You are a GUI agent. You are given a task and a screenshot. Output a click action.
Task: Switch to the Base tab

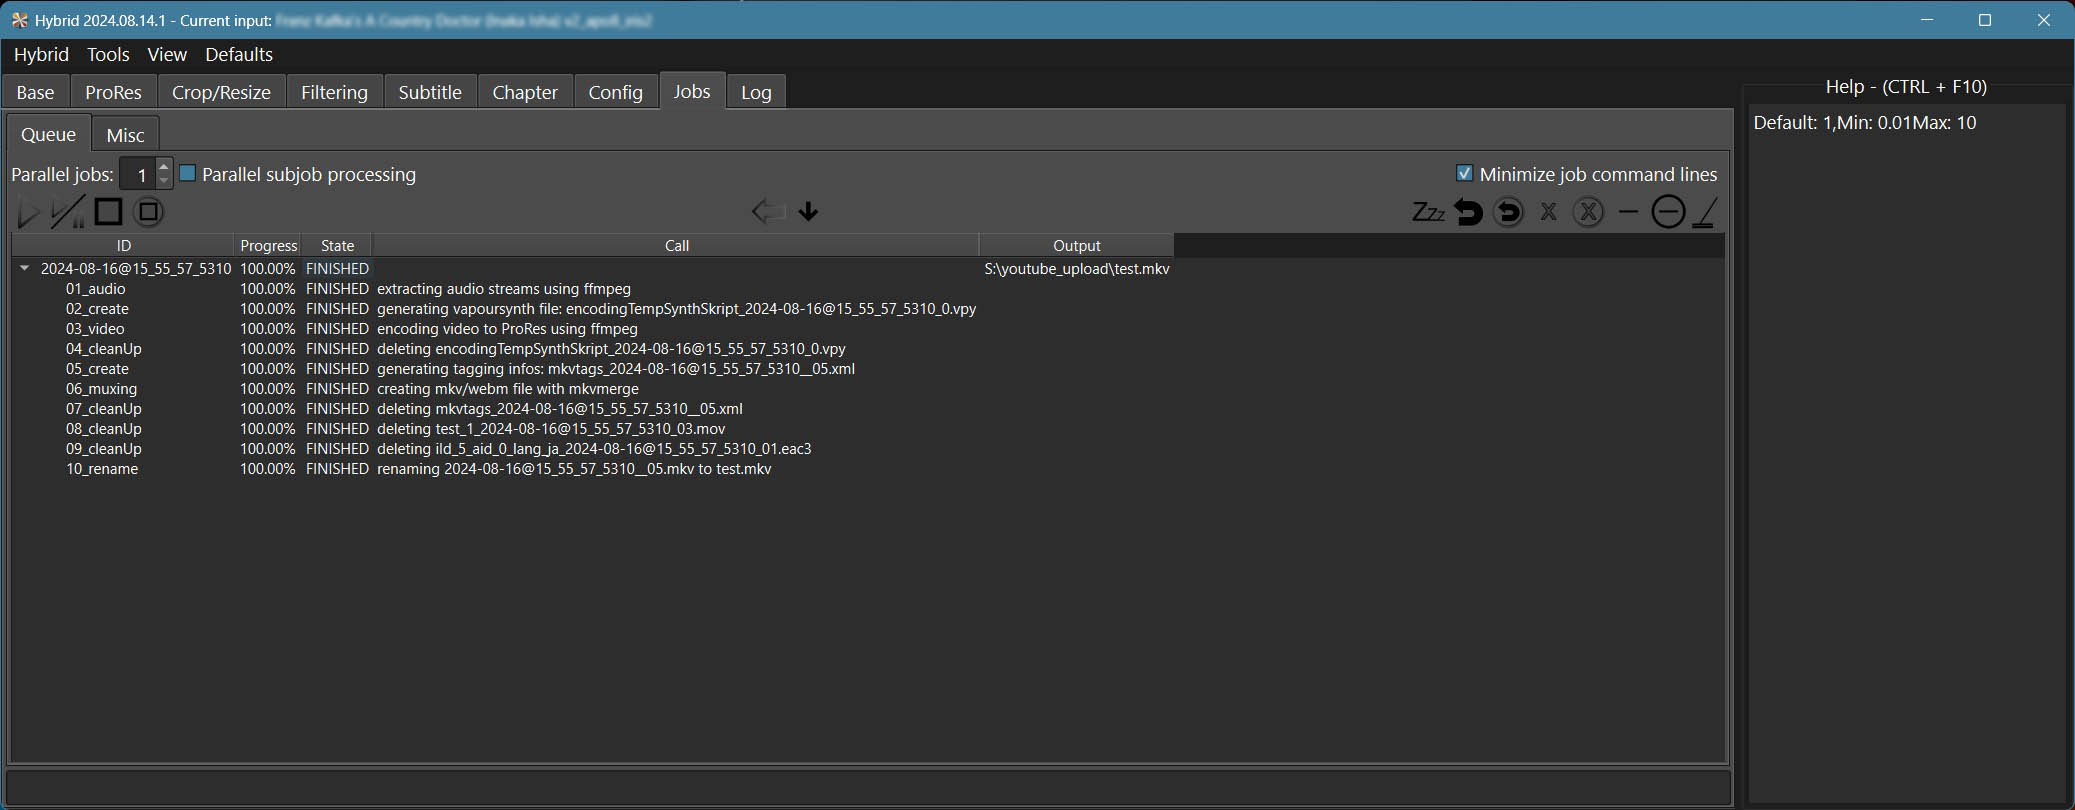pos(35,92)
